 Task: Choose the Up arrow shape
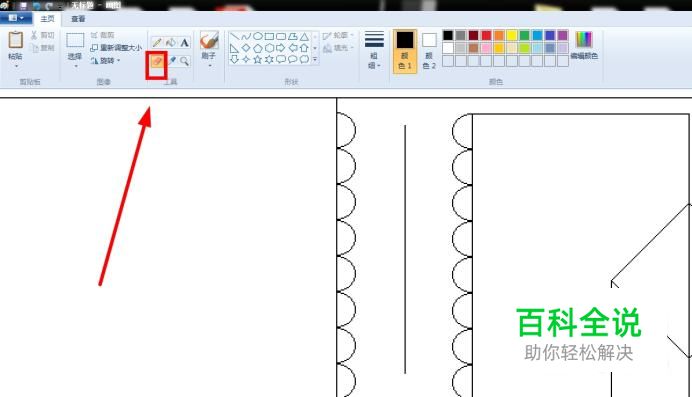pyautogui.click(x=304, y=48)
